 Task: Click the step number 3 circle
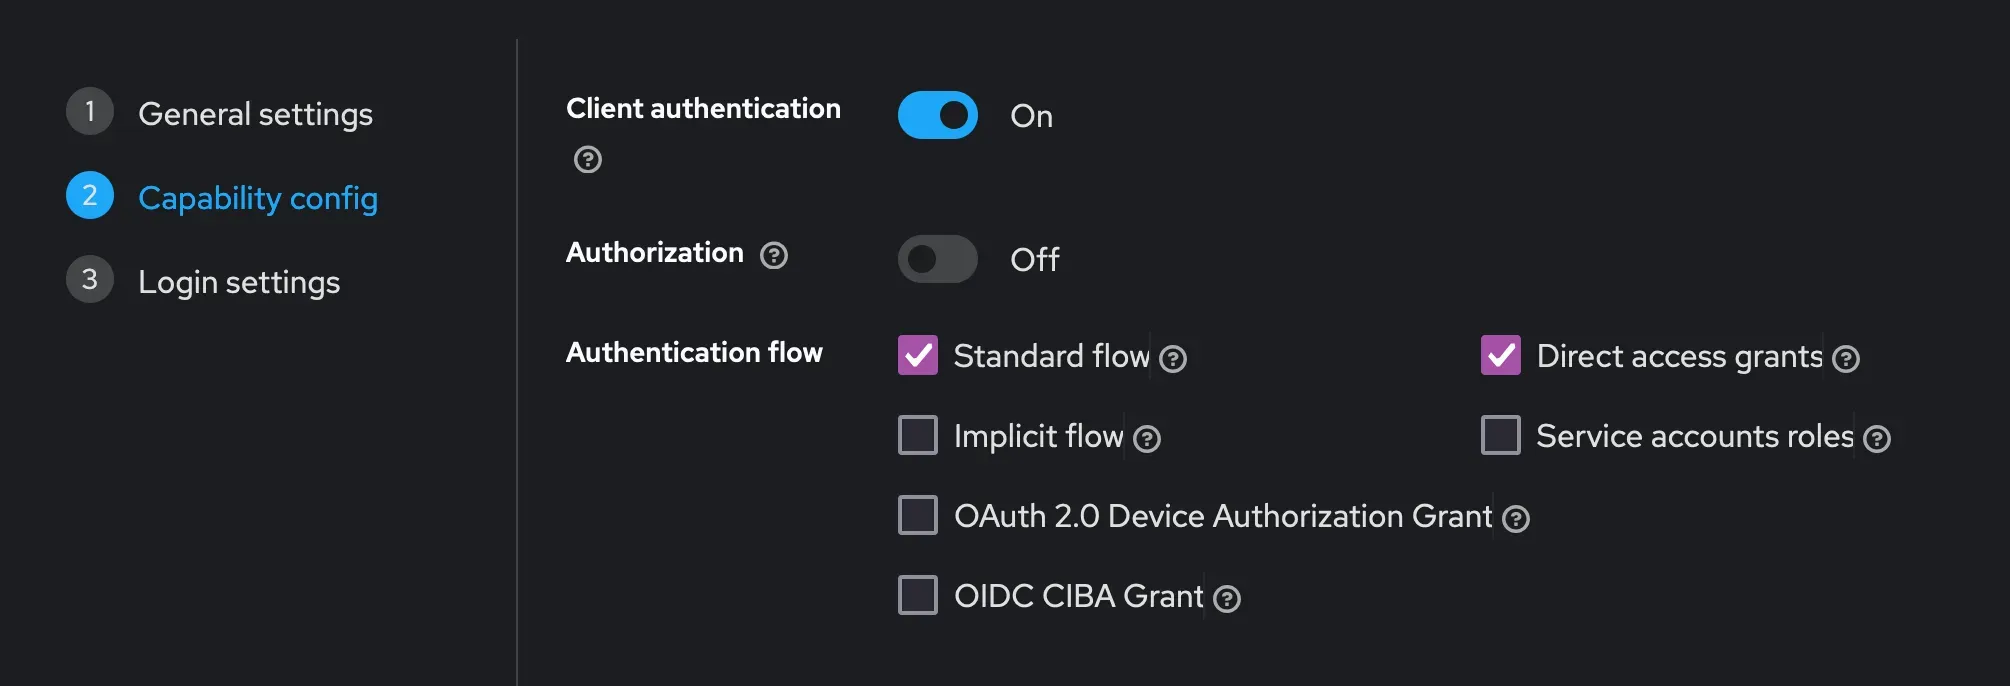pos(90,279)
